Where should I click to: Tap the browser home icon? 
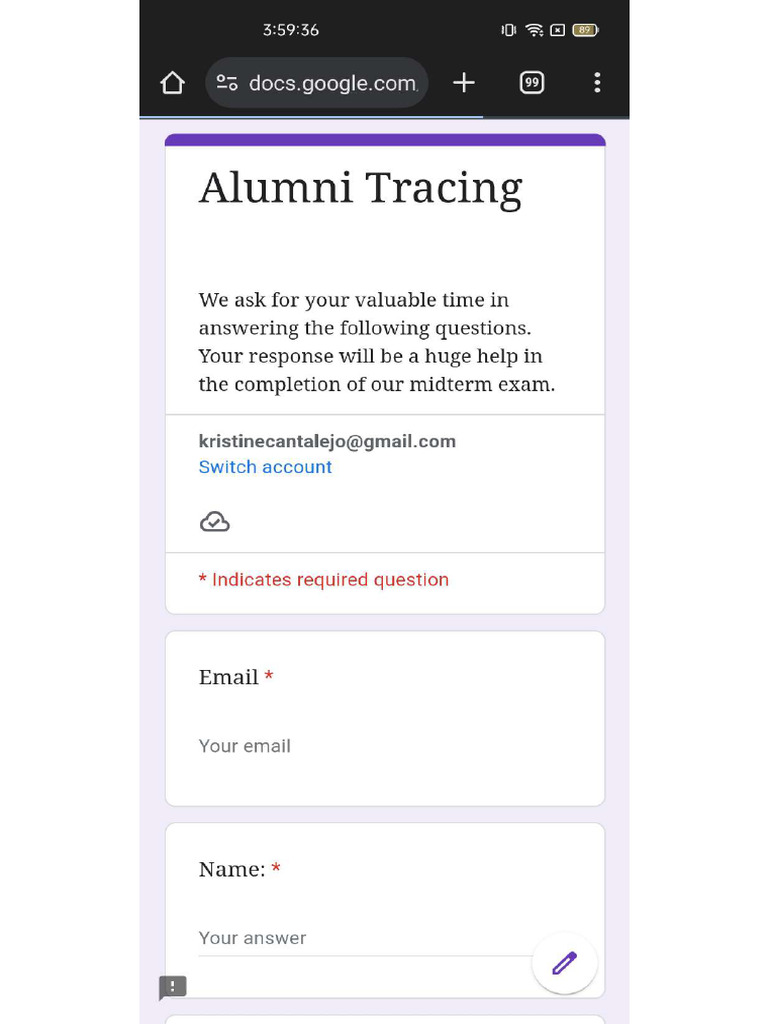click(172, 83)
